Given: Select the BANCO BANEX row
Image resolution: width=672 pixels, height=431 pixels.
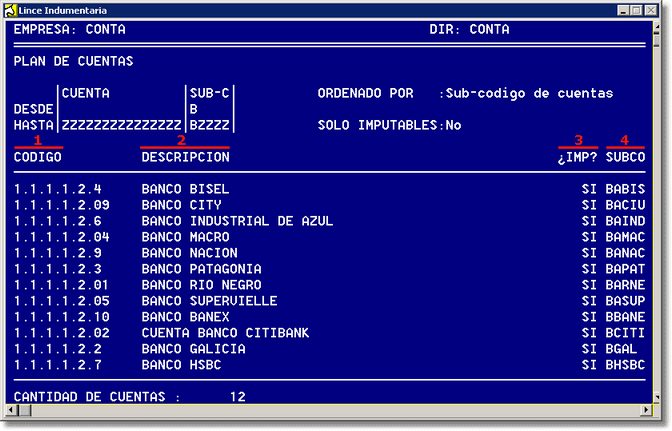Looking at the screenshot, I should 329,317.
